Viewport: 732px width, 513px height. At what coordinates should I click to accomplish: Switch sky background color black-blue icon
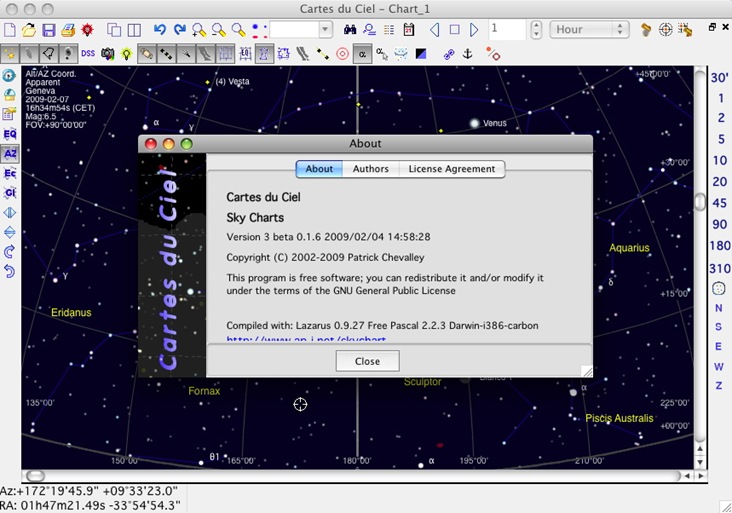coord(421,54)
